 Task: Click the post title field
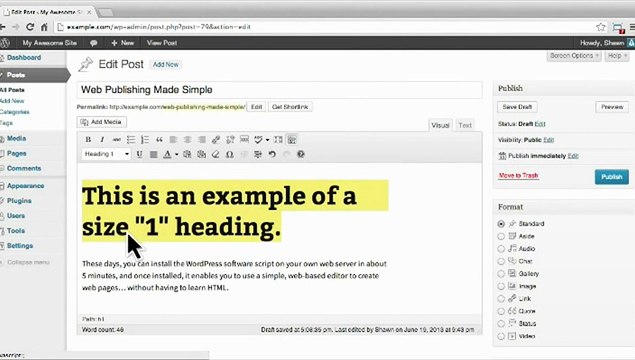click(279, 90)
